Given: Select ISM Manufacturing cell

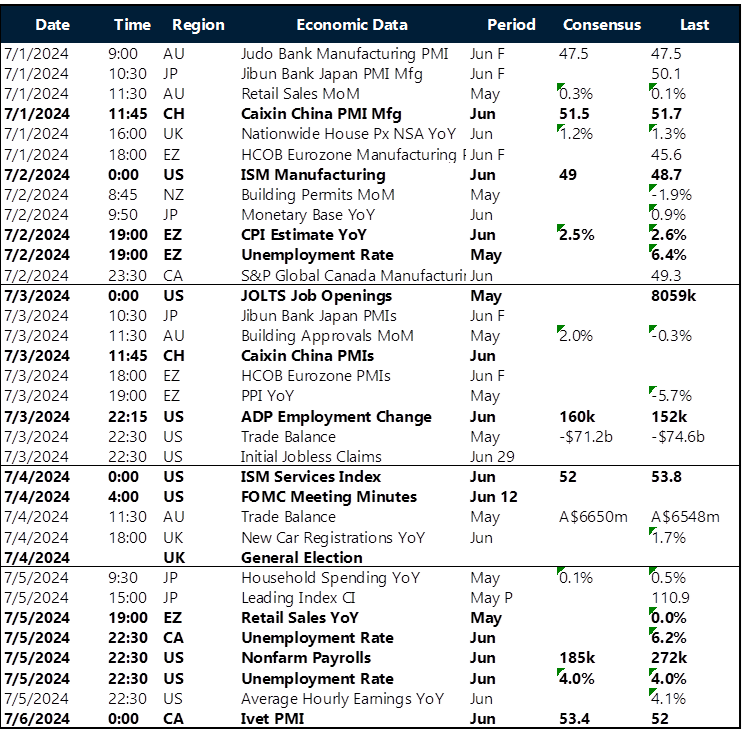Looking at the screenshot, I should point(313,175).
